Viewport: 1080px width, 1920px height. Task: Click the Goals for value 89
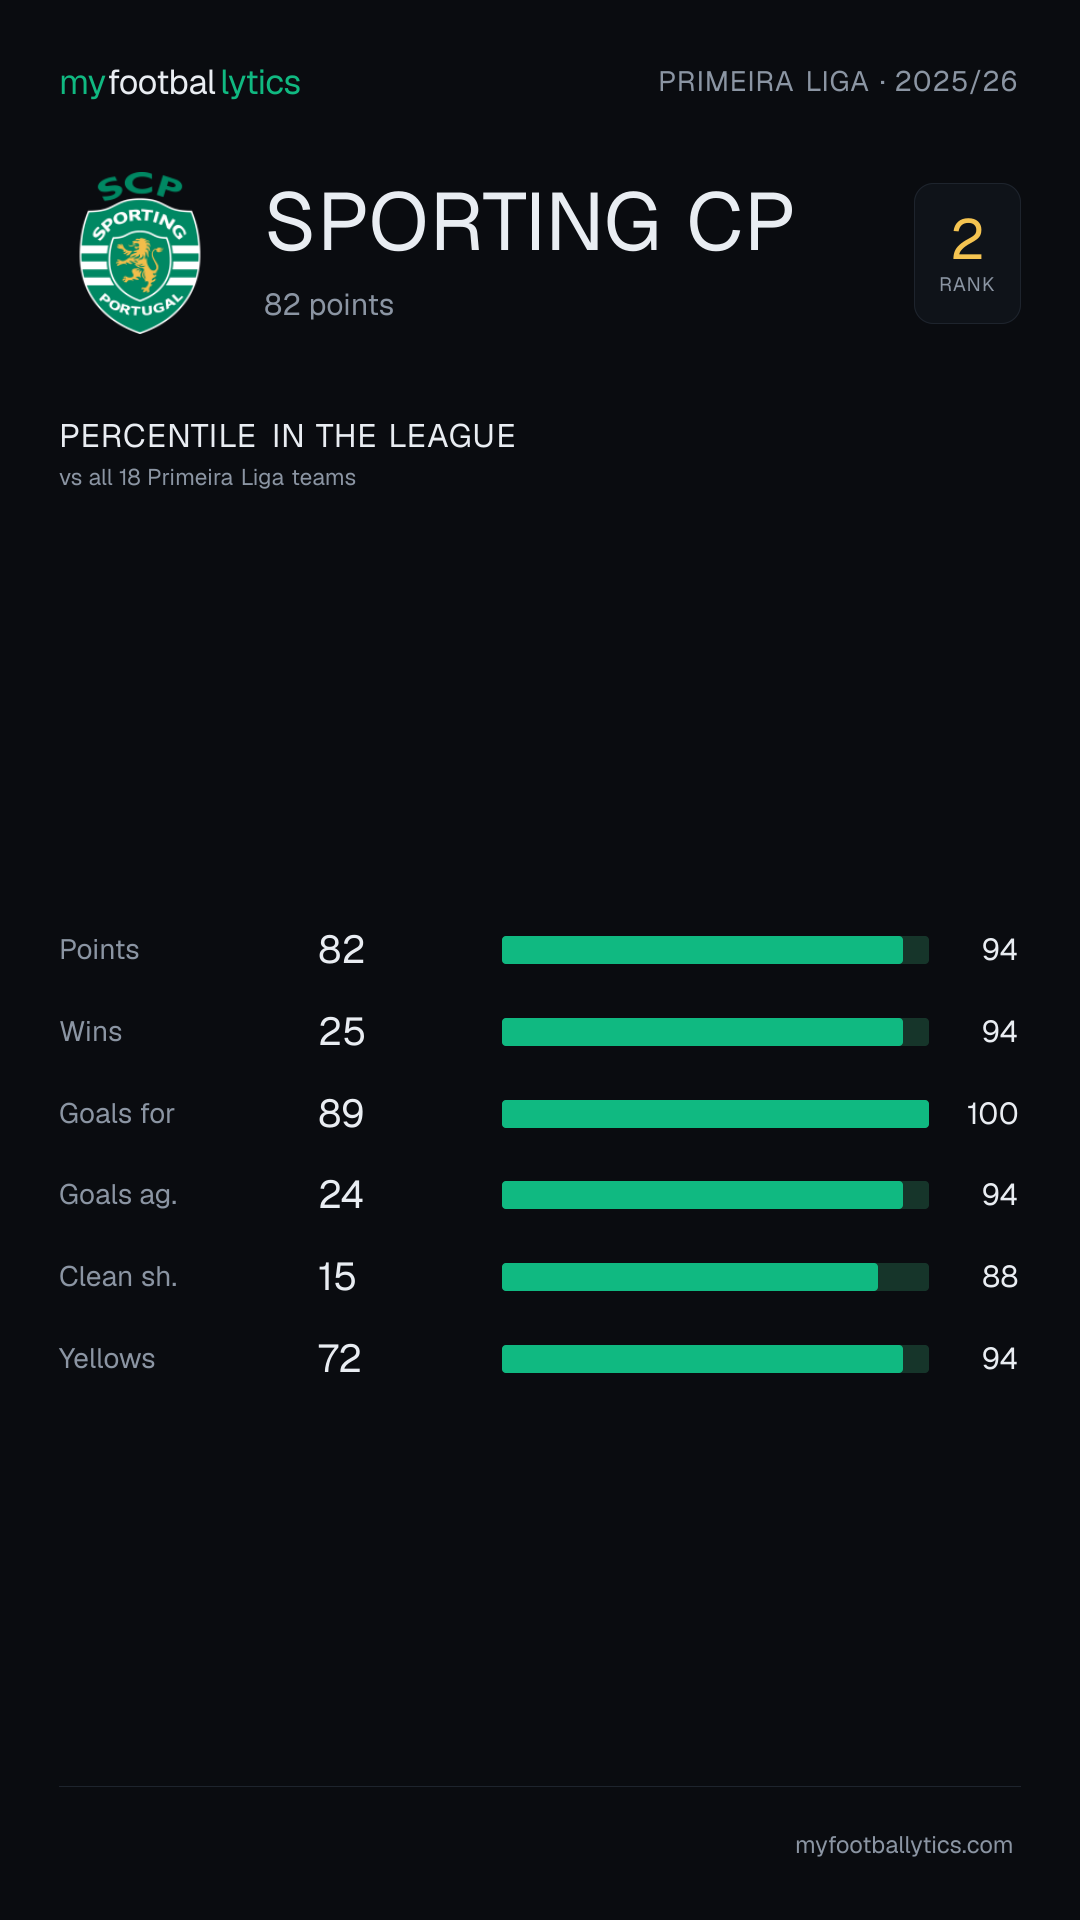341,1114
